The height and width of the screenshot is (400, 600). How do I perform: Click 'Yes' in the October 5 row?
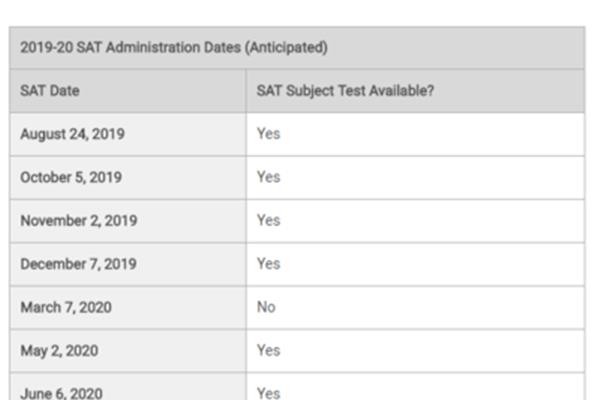click(x=268, y=177)
